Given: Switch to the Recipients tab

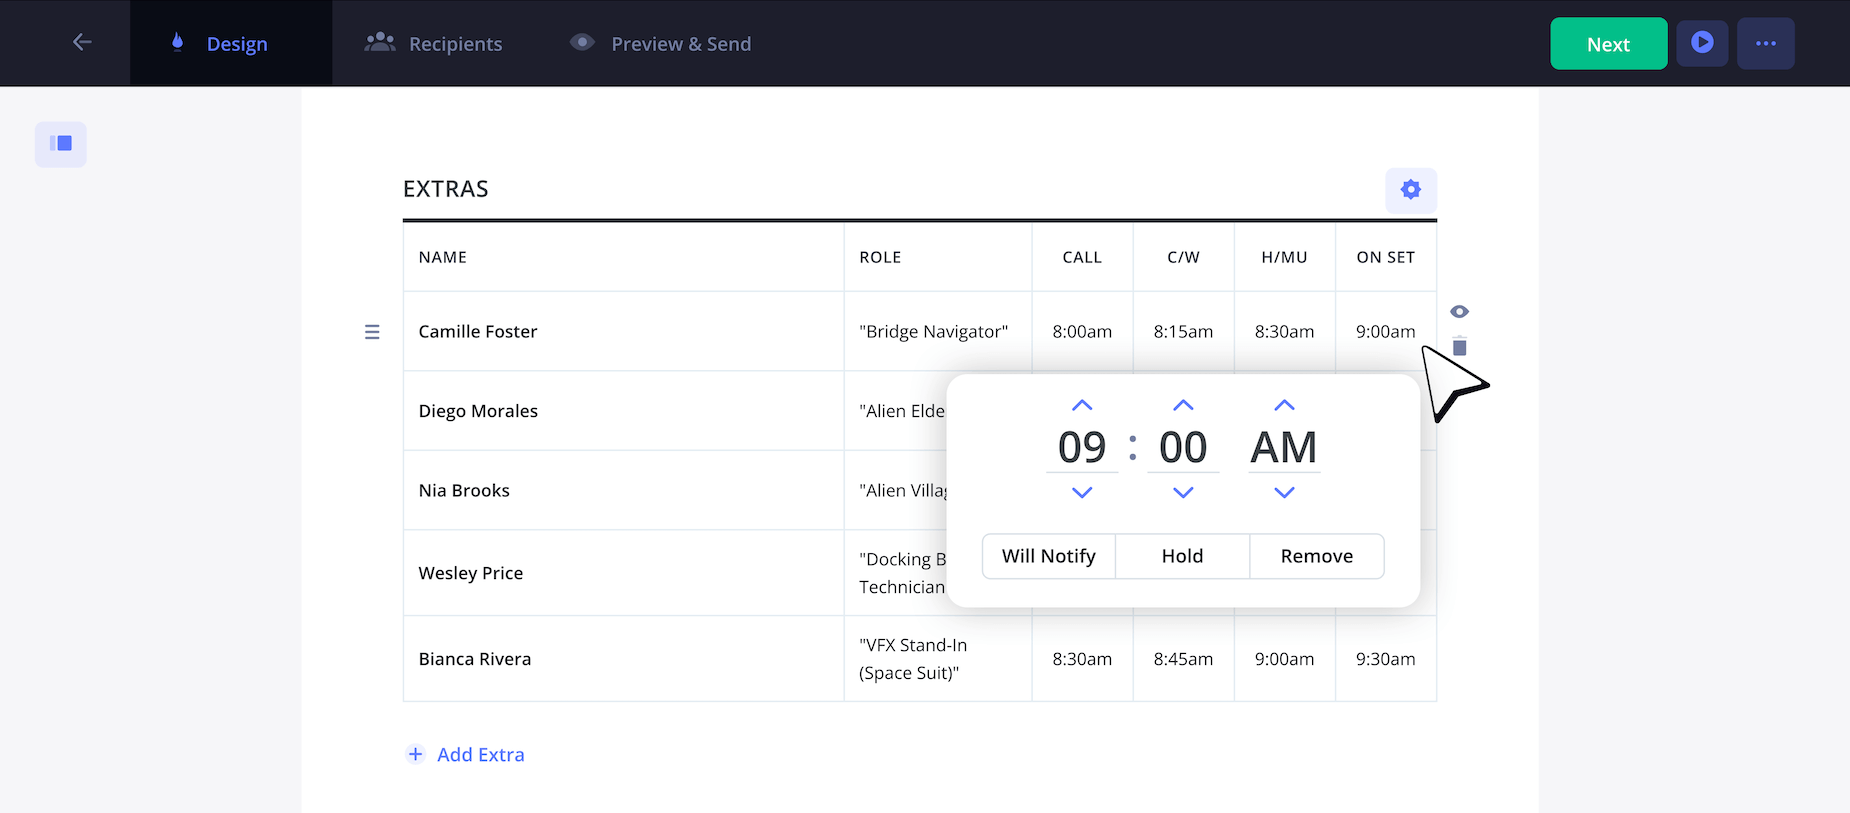Looking at the screenshot, I should click(434, 44).
